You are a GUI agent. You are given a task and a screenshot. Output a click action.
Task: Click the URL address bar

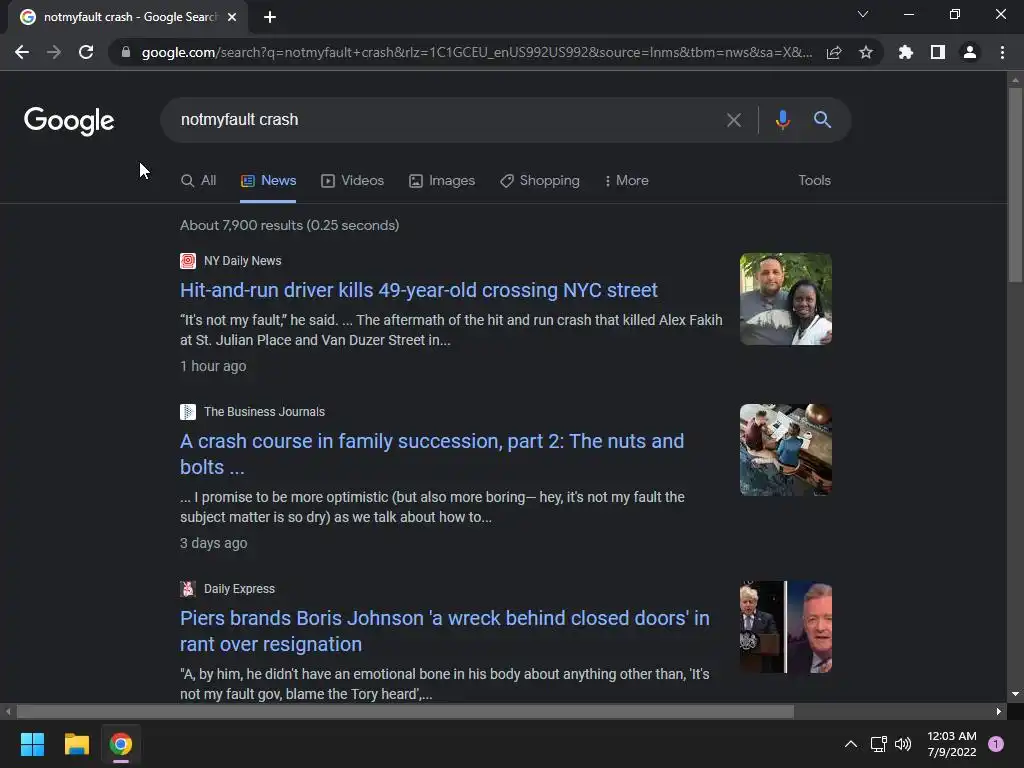pos(477,52)
